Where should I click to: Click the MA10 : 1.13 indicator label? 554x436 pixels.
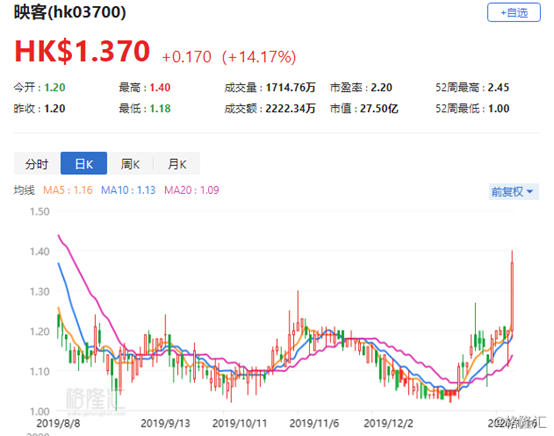[x=128, y=190]
